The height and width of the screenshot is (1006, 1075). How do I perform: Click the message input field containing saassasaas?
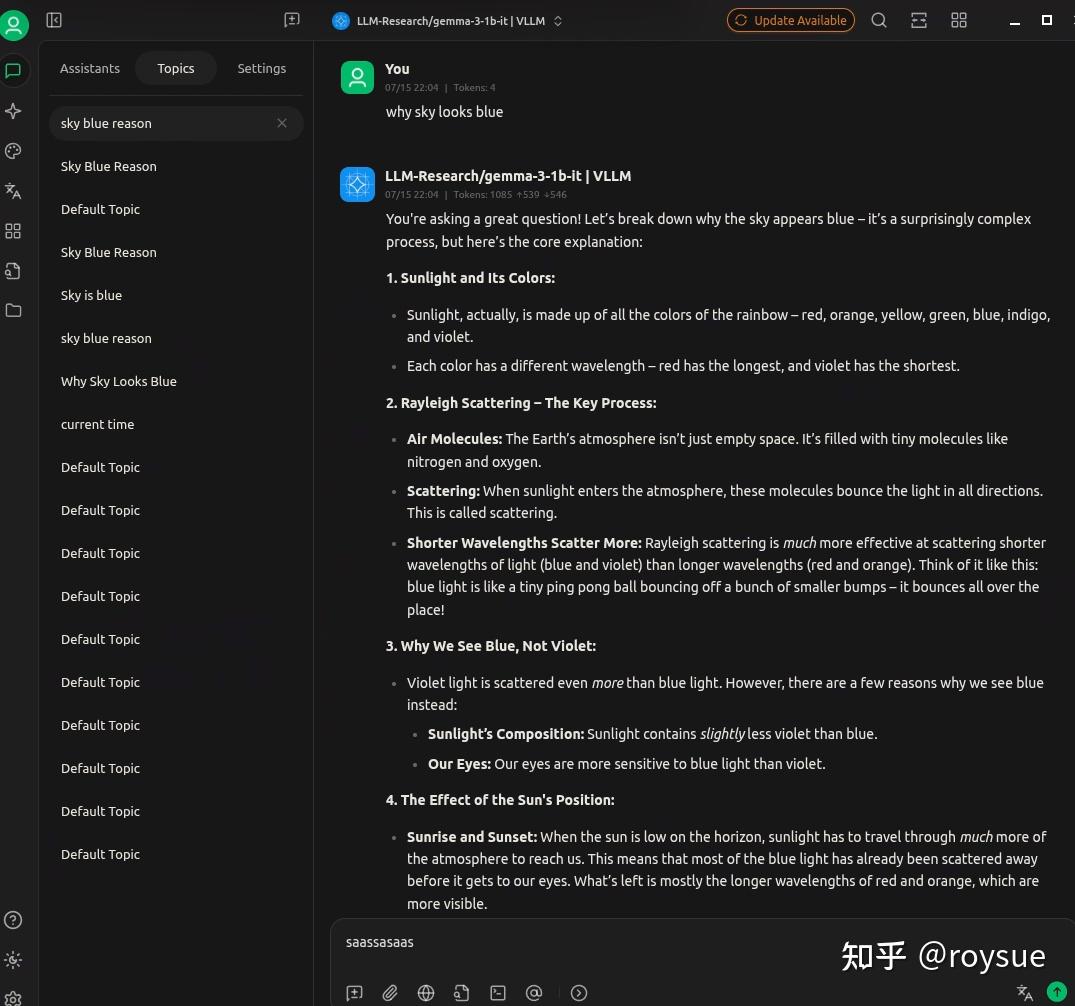click(703, 942)
